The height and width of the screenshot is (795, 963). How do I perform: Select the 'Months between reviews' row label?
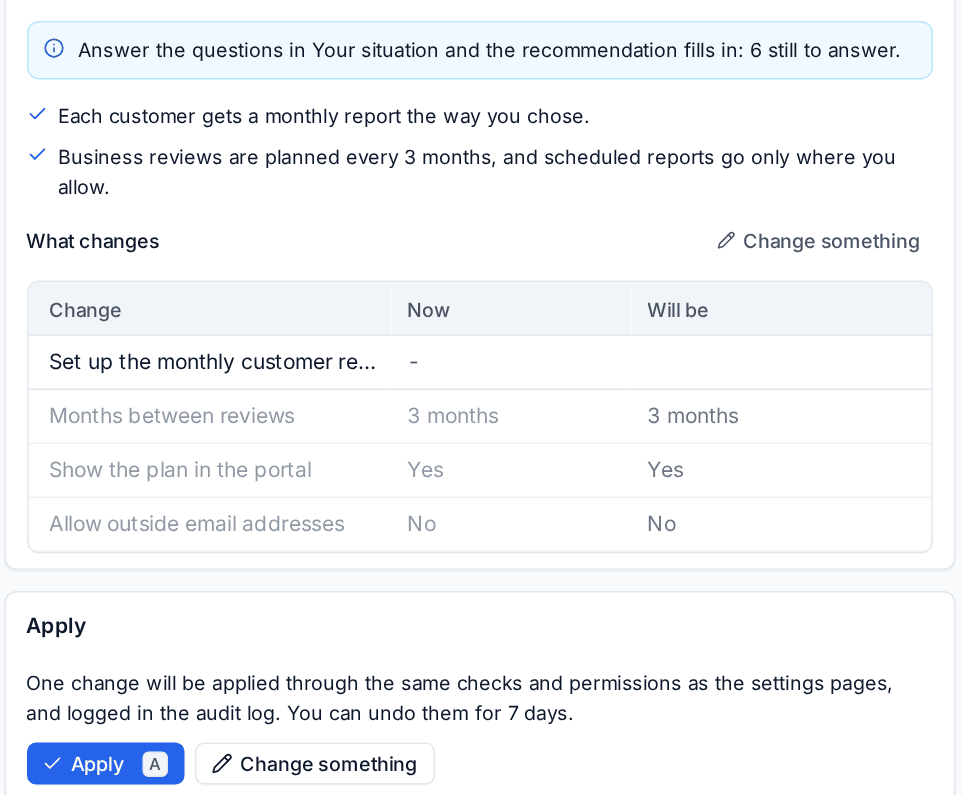[x=172, y=416]
